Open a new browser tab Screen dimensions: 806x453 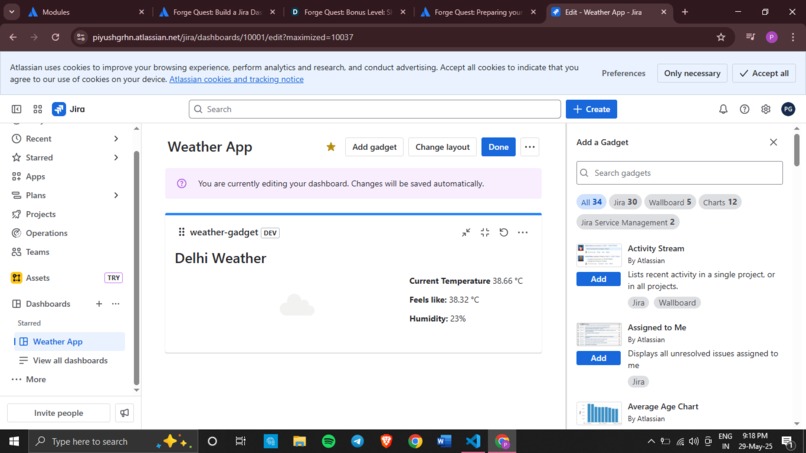[685, 12]
